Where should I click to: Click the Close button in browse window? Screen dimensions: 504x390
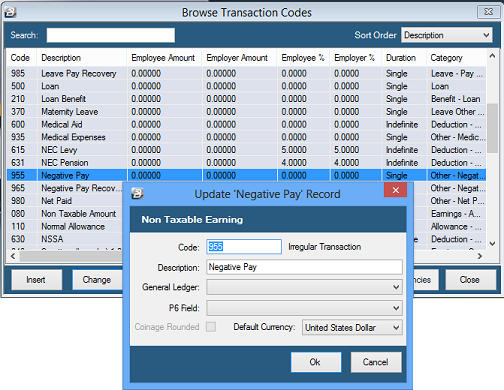[470, 280]
